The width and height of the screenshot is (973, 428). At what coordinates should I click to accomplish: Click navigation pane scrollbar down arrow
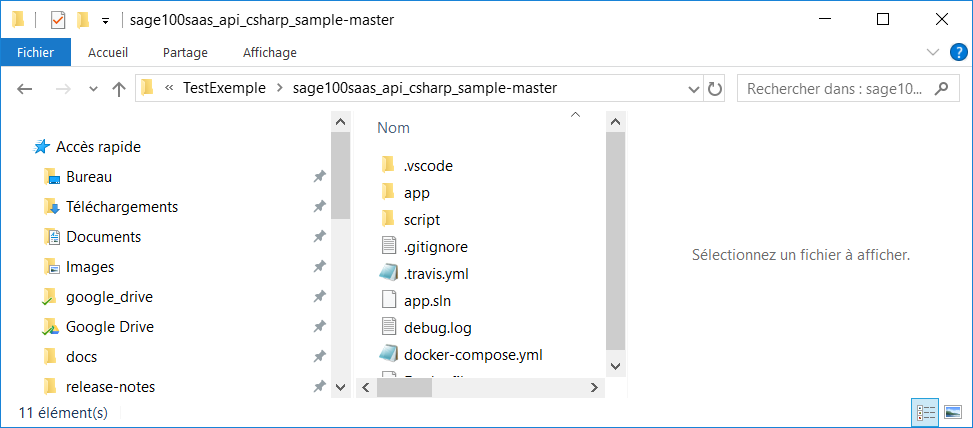pyautogui.click(x=340, y=387)
